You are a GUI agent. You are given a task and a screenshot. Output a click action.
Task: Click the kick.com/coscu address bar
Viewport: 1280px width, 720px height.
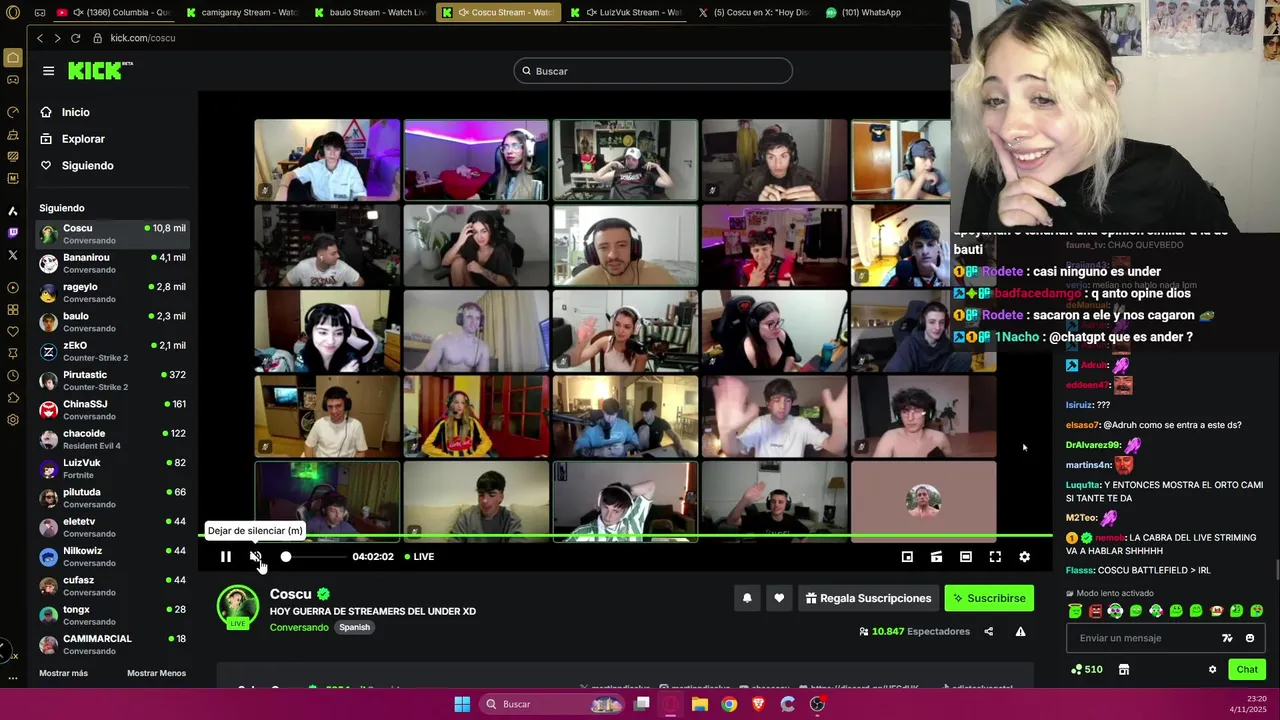tap(142, 38)
